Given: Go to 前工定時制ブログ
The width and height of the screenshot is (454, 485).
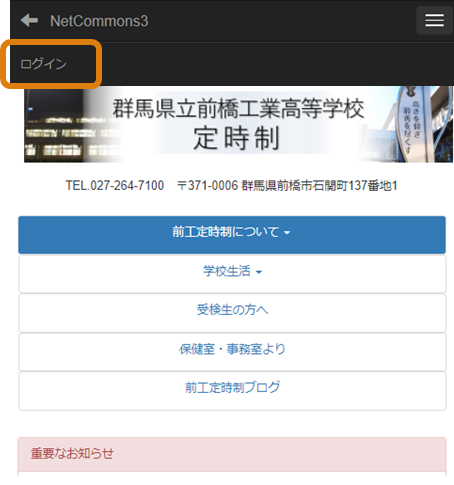Looking at the screenshot, I should (x=232, y=391).
